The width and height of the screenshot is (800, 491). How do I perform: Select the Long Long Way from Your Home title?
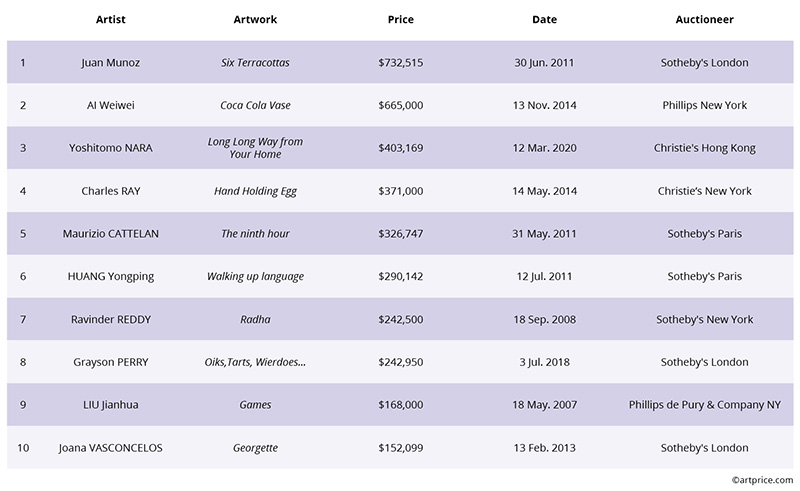[255, 148]
